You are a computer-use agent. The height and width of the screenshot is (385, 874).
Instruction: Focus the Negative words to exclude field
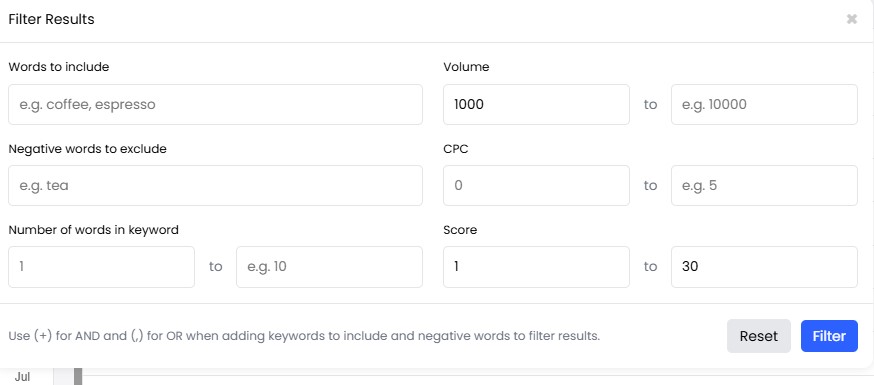coord(215,185)
